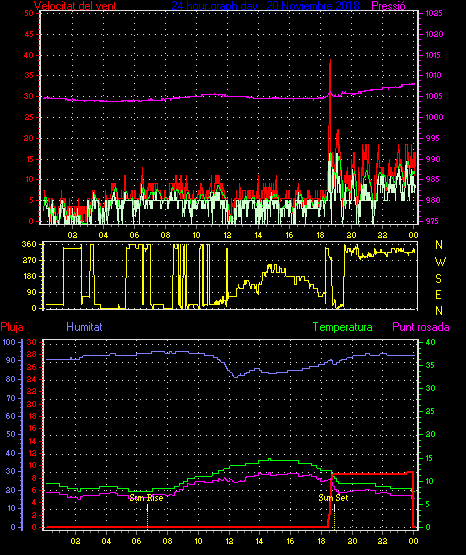Image resolution: width=466 pixels, height=555 pixels.
Task: Click the 26 value on rain axis
Action: (31, 367)
